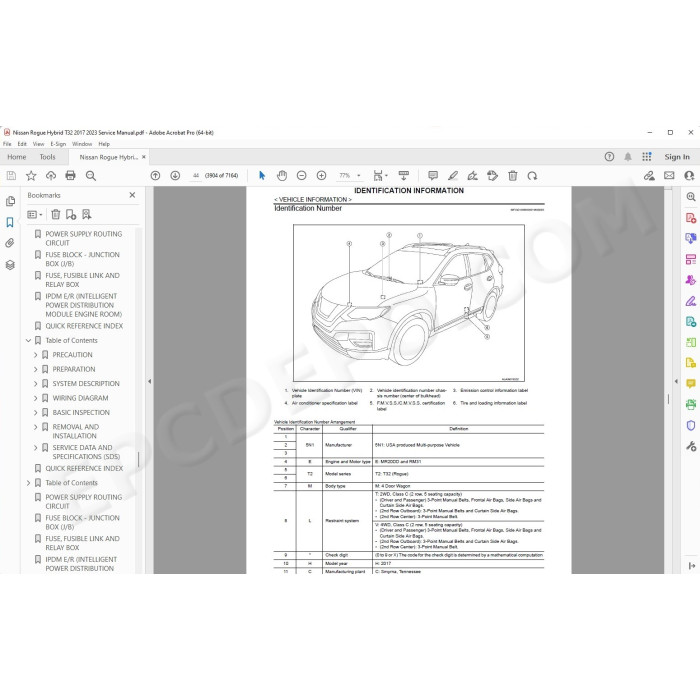Switch to the Tools tab
Screen dimensions: 700x700
(47, 157)
